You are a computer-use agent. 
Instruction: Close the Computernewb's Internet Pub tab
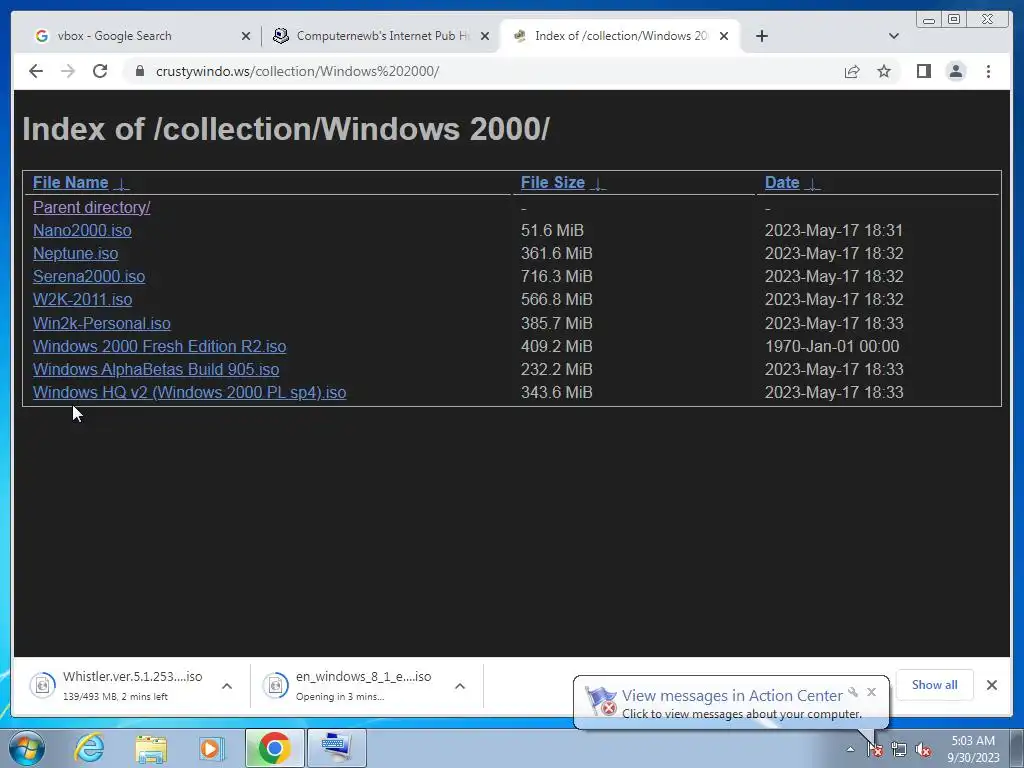point(485,36)
